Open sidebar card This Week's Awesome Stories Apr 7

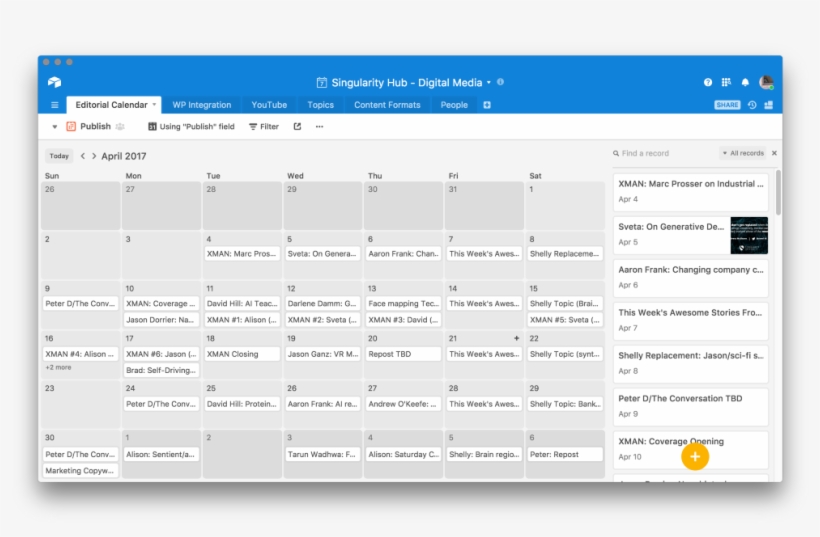pyautogui.click(x=690, y=321)
